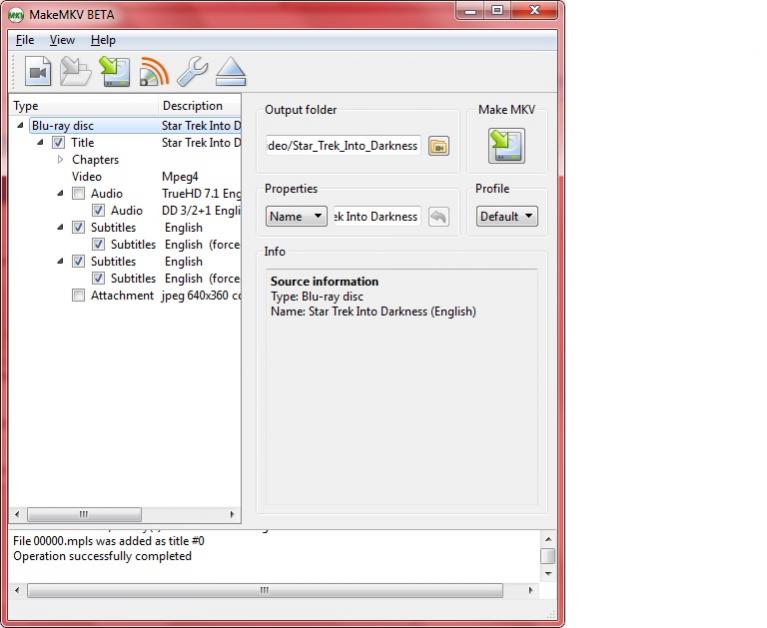
Task: Open the Name property dropdown
Action: tap(296, 216)
